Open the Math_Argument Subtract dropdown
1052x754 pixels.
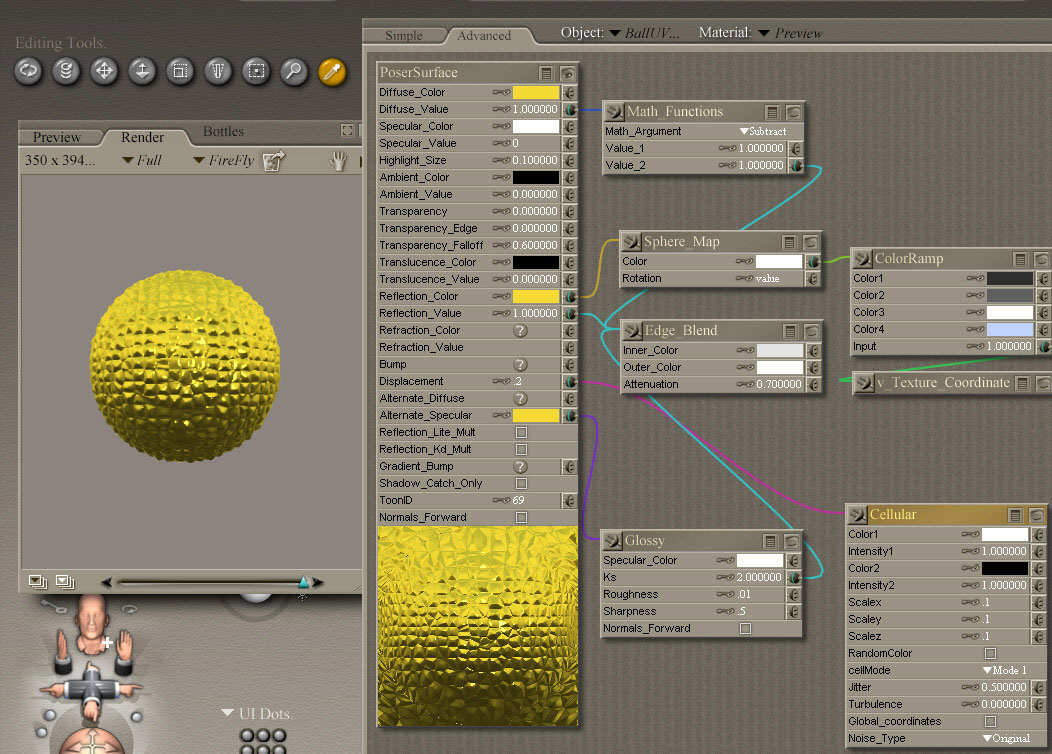click(763, 131)
